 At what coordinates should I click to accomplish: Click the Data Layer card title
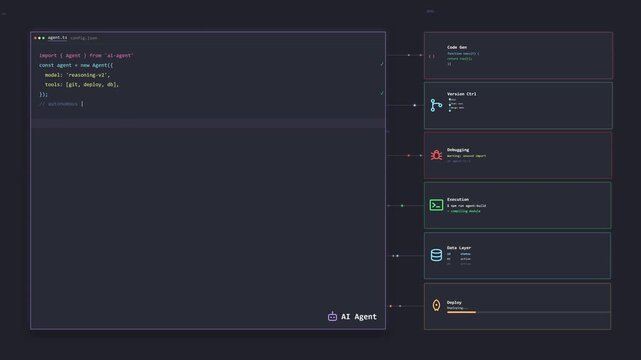pos(459,248)
